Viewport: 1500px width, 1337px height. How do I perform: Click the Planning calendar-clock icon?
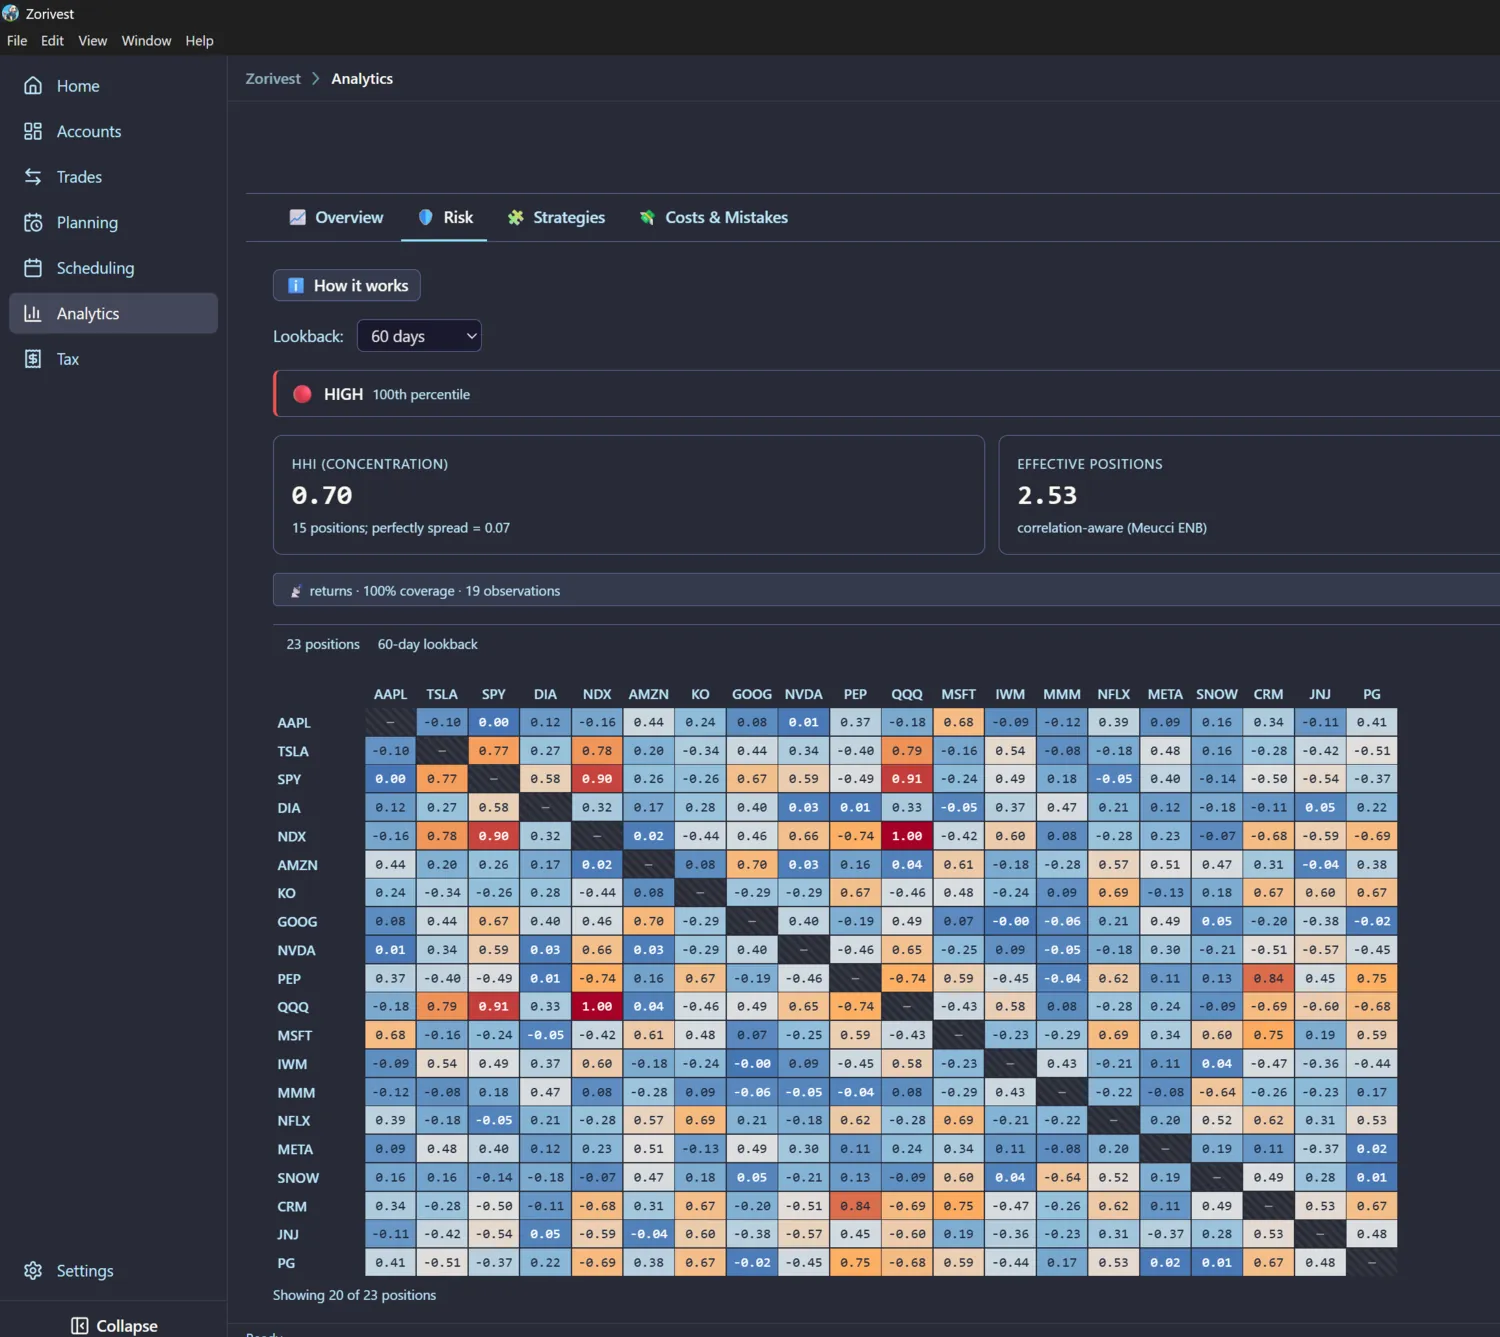coord(33,222)
